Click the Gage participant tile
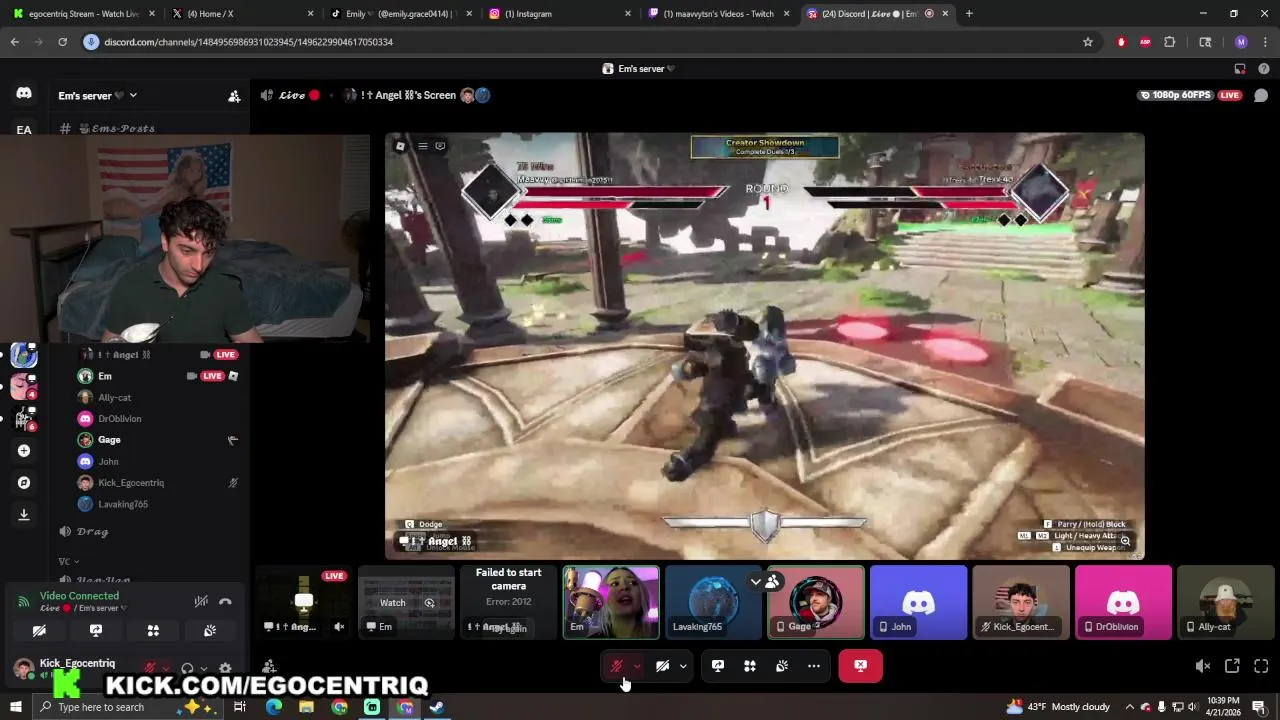The image size is (1280, 720). (x=816, y=602)
